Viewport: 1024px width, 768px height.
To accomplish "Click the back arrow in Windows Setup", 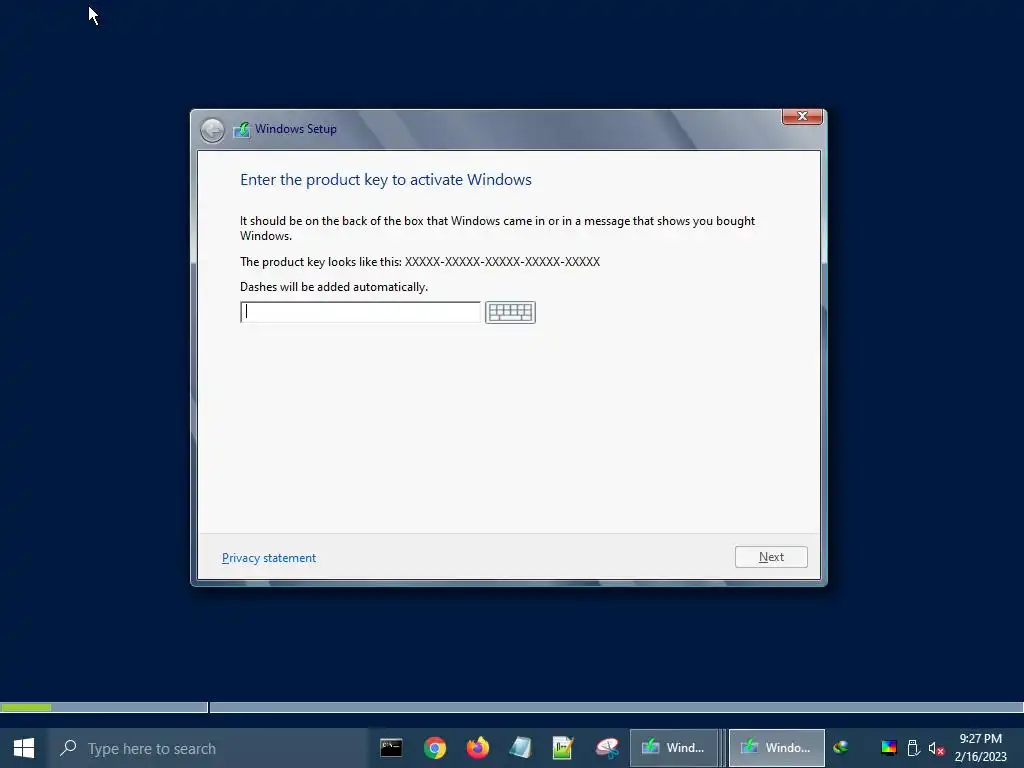I will (x=212, y=130).
